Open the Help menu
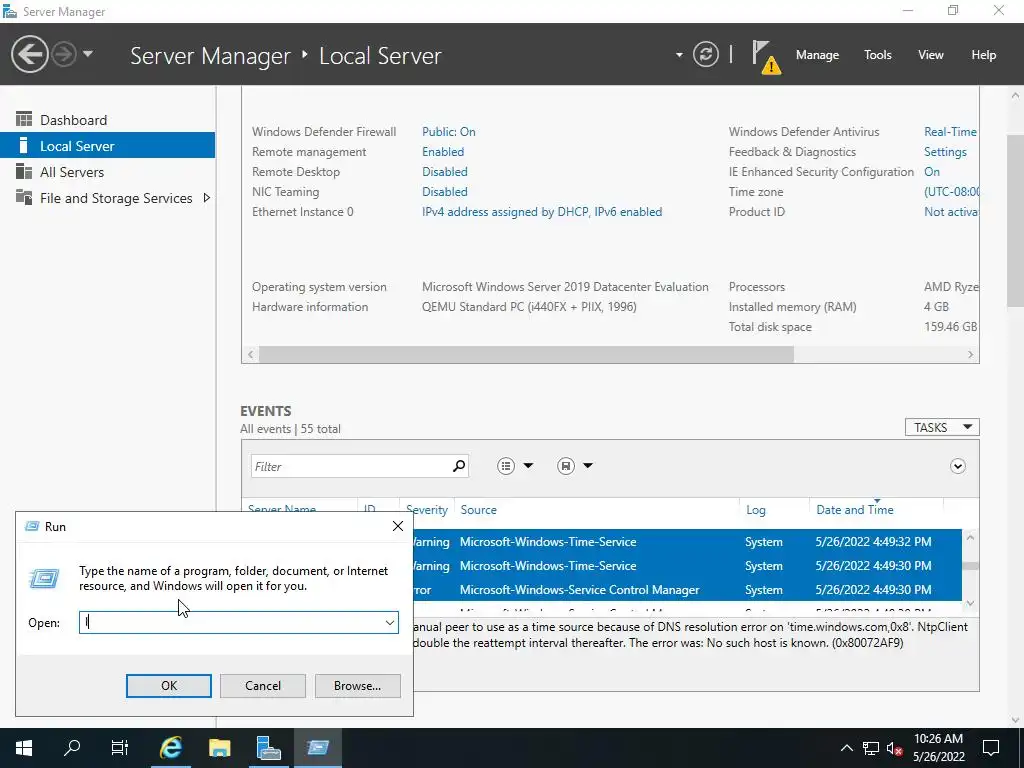Image resolution: width=1024 pixels, height=768 pixels. (984, 55)
